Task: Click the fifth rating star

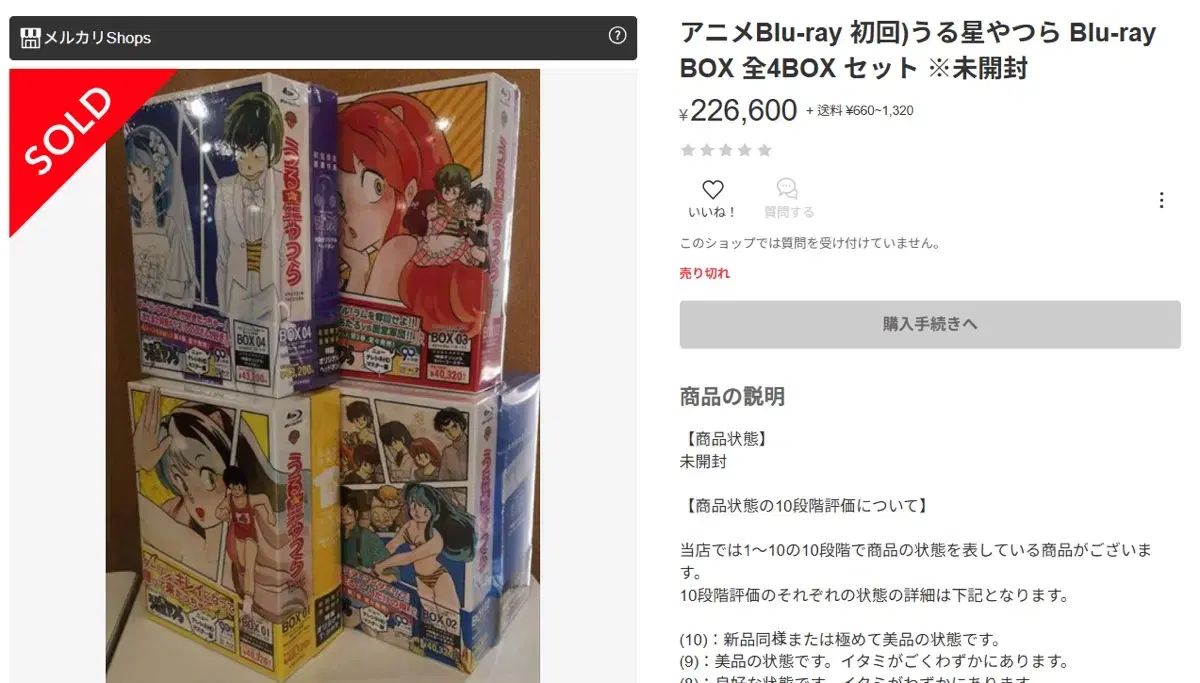Action: [765, 150]
